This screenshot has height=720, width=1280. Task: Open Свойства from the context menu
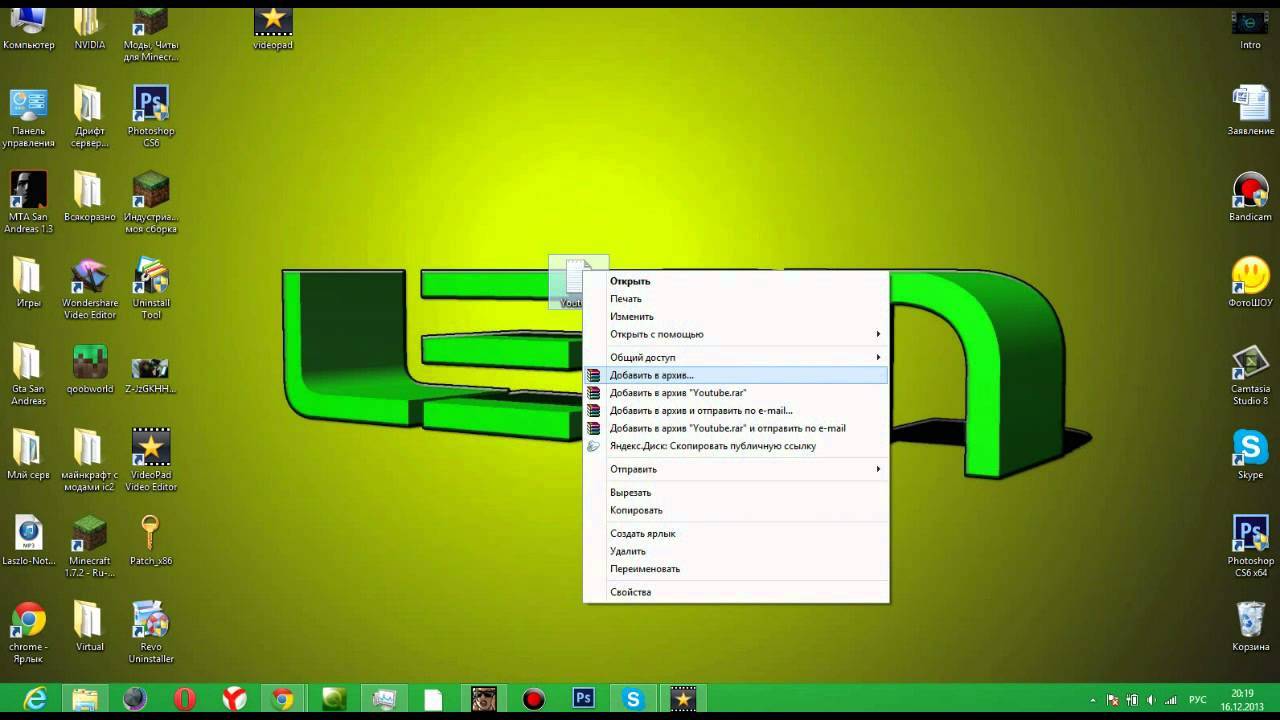[736, 592]
